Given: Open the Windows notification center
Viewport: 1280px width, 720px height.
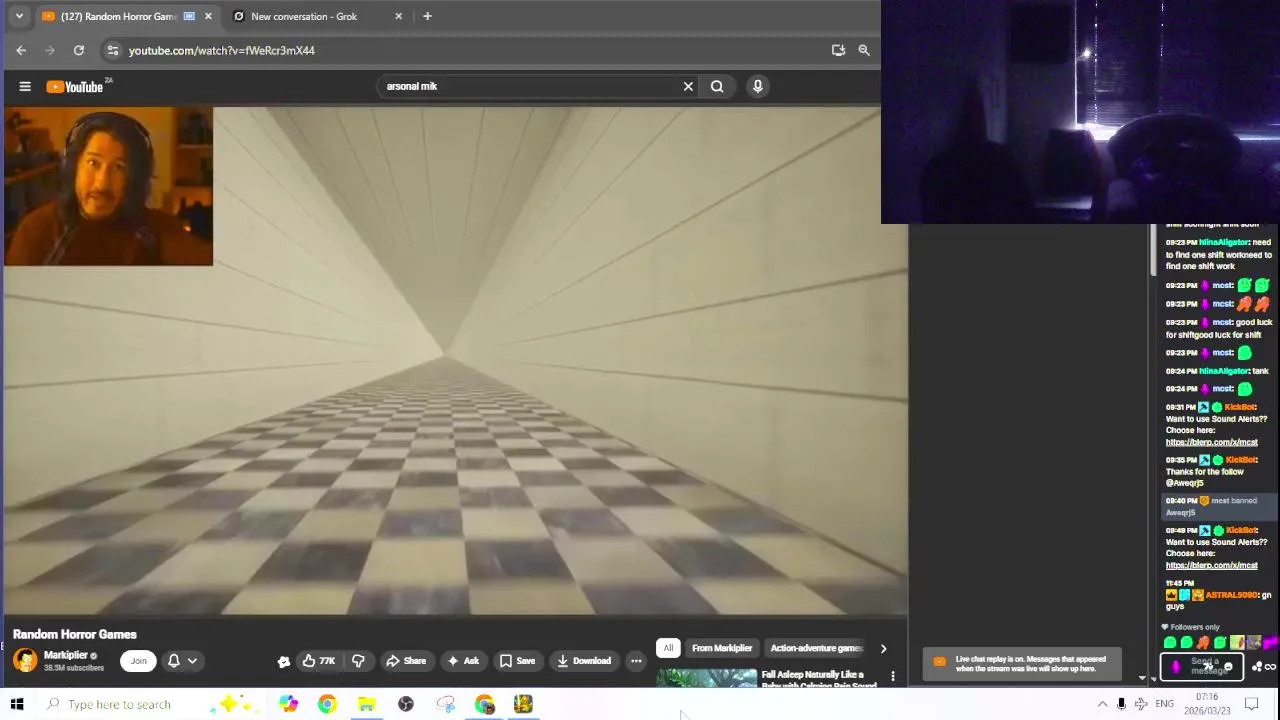Looking at the screenshot, I should (1251, 704).
